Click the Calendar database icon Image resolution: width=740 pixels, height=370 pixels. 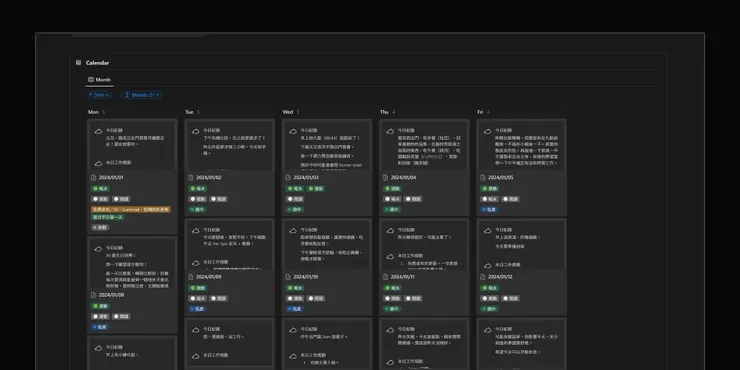[x=78, y=62]
